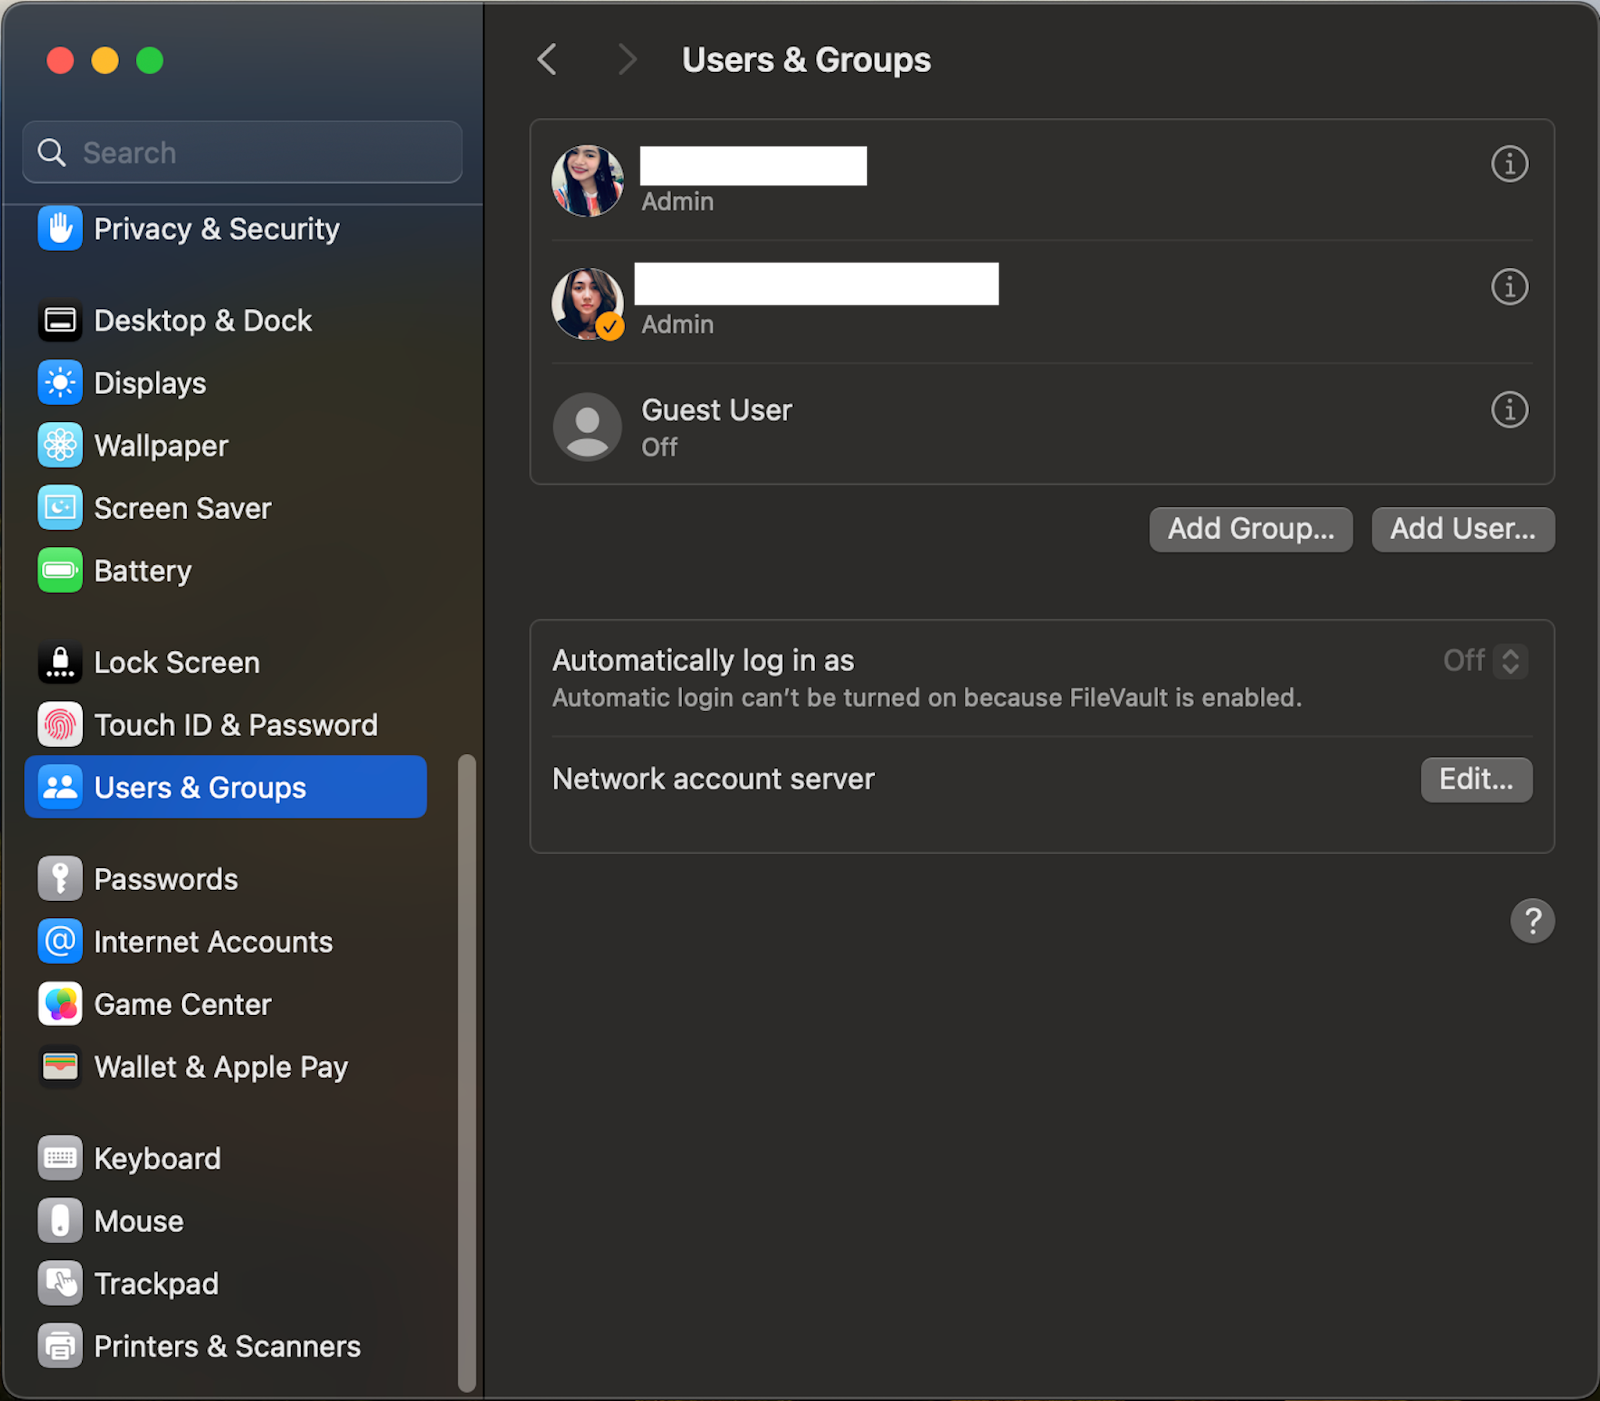Screen dimensions: 1600x1401
Task: Go forward with the right chevron
Action: point(627,60)
